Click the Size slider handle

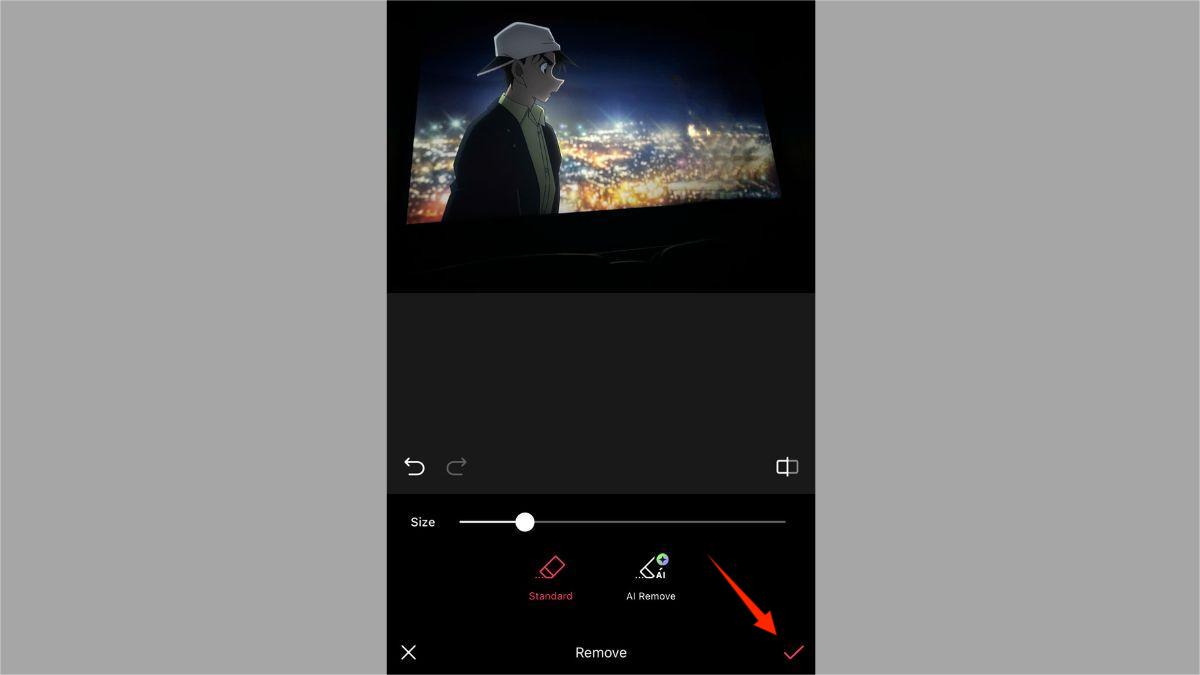coord(525,522)
